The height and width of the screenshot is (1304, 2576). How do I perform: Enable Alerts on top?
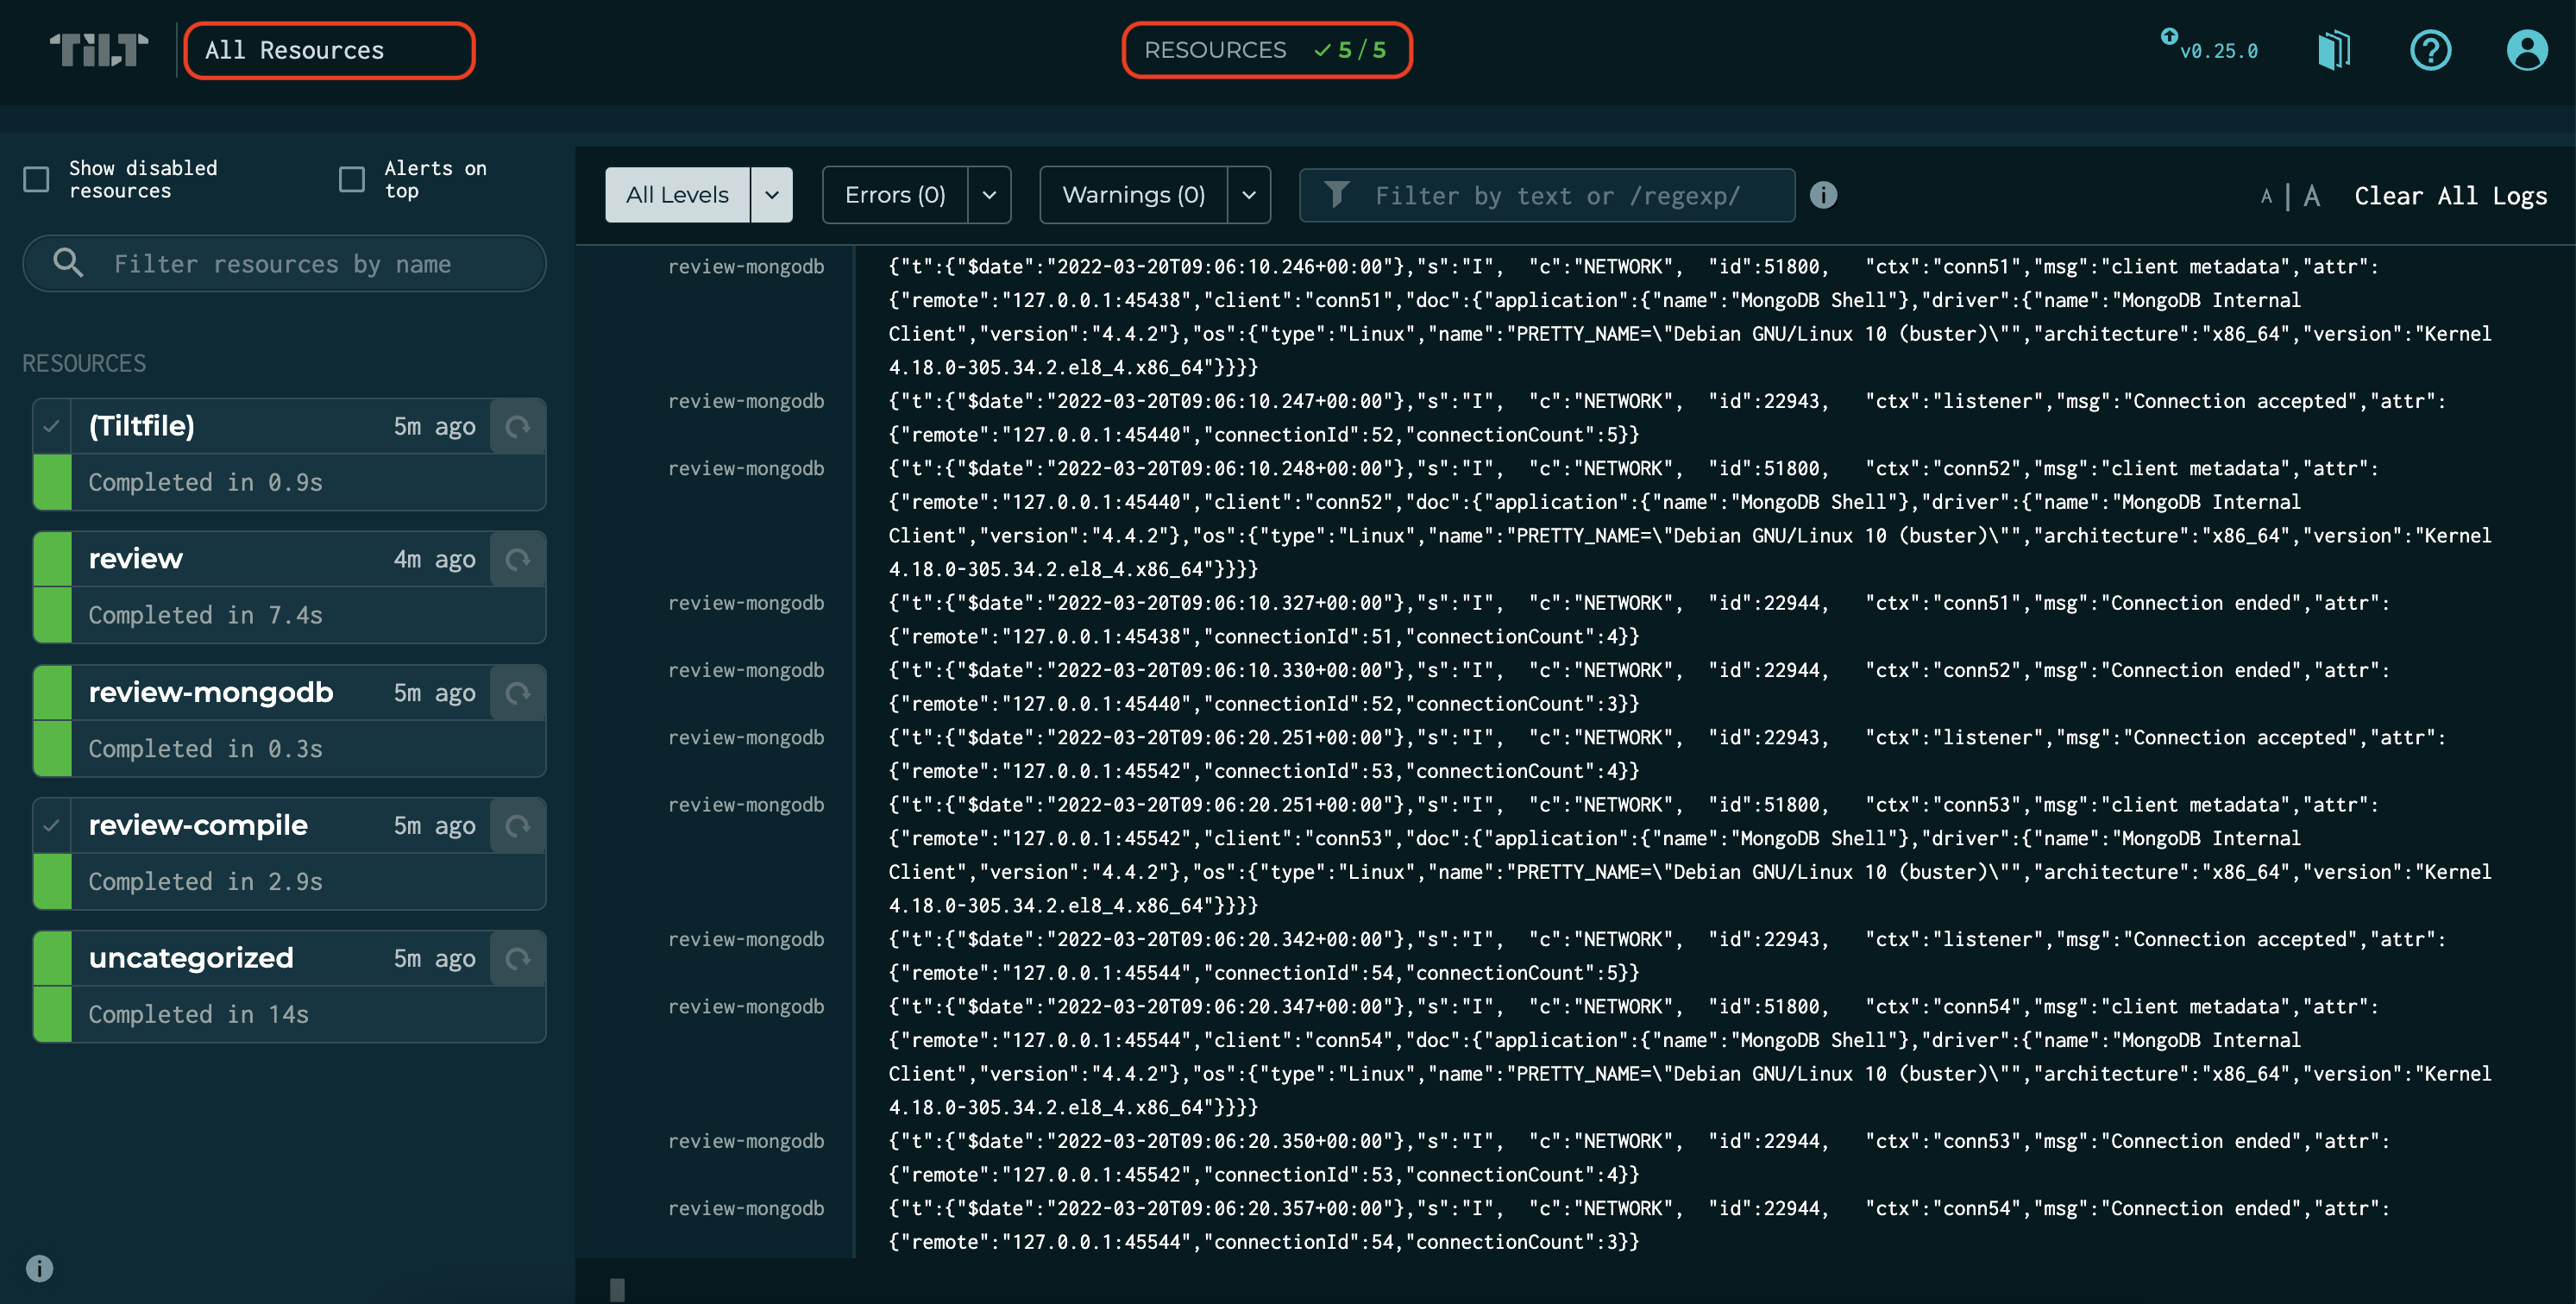click(351, 179)
